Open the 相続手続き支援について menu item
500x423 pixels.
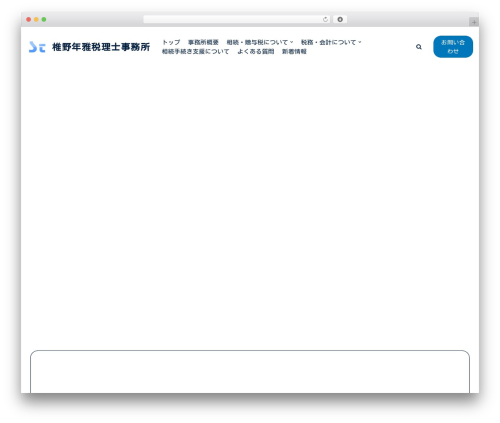click(196, 52)
